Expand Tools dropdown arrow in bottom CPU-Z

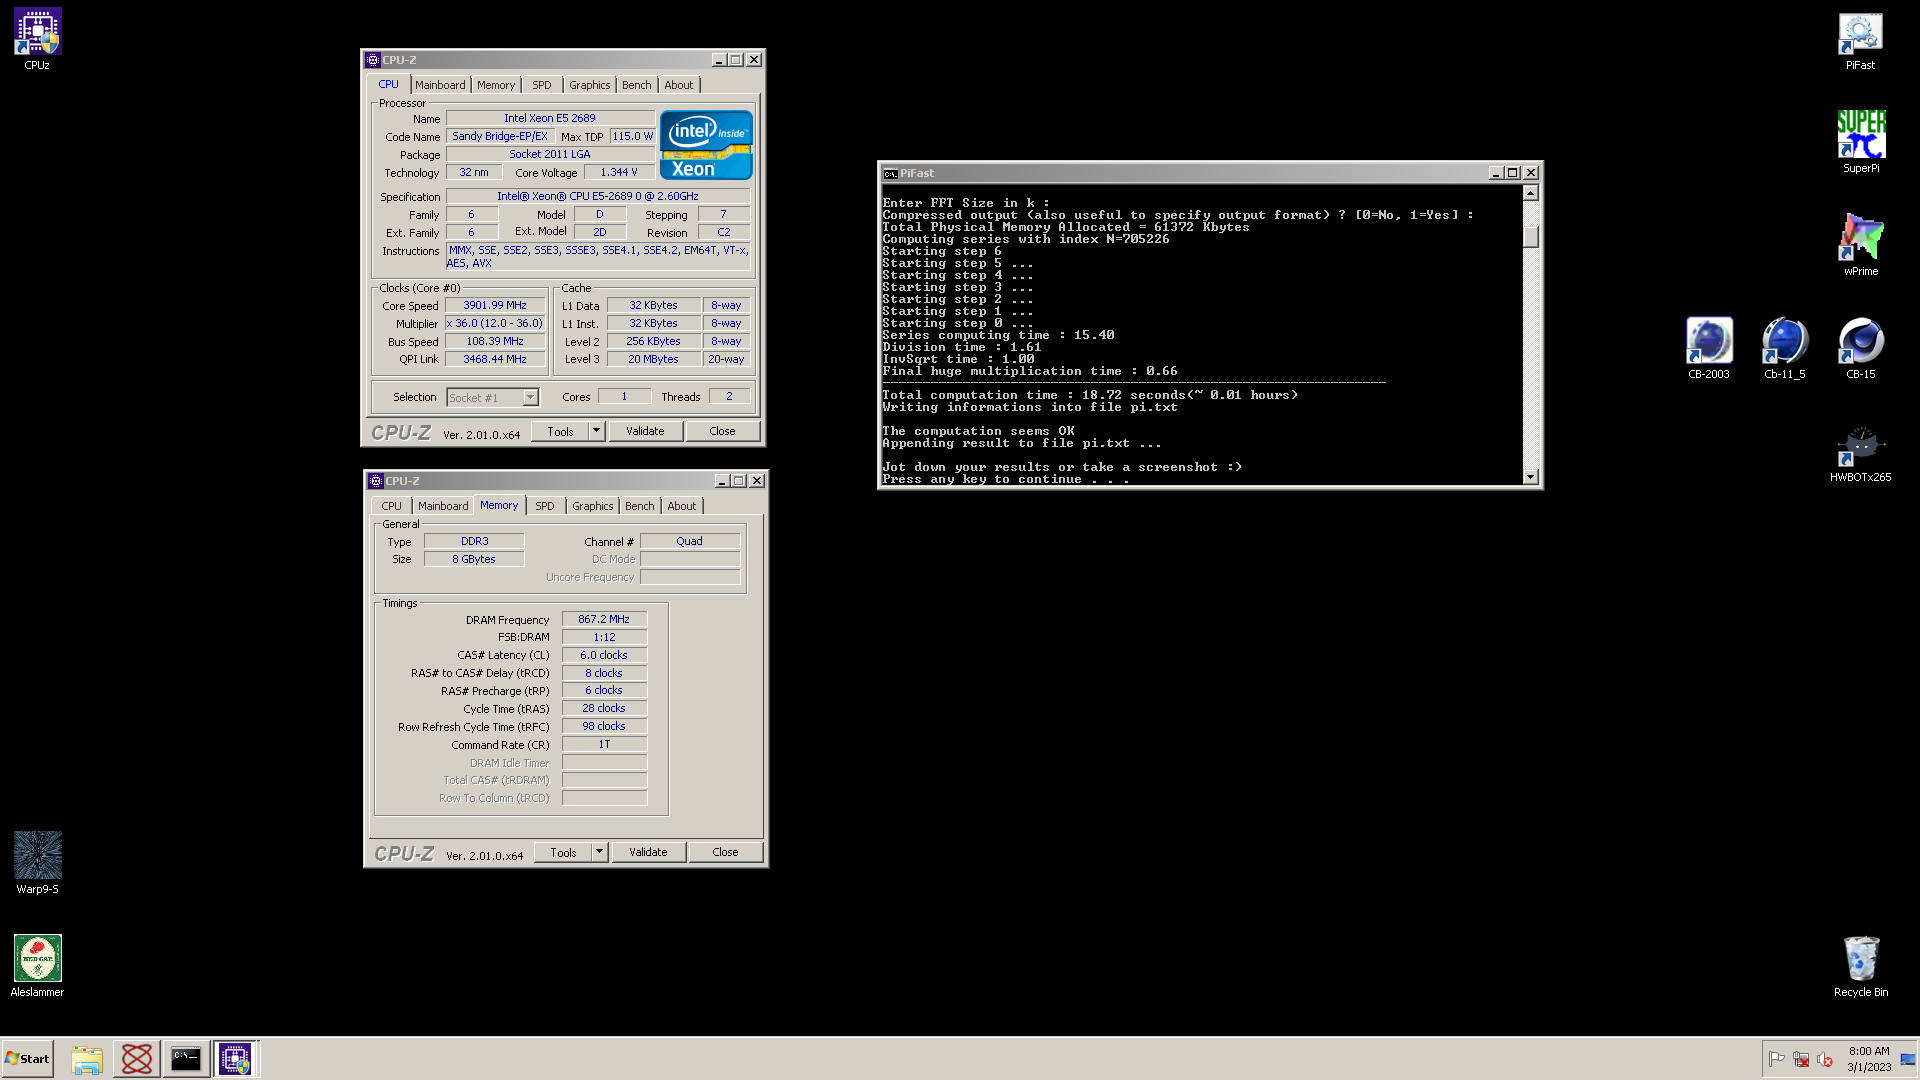(x=599, y=852)
